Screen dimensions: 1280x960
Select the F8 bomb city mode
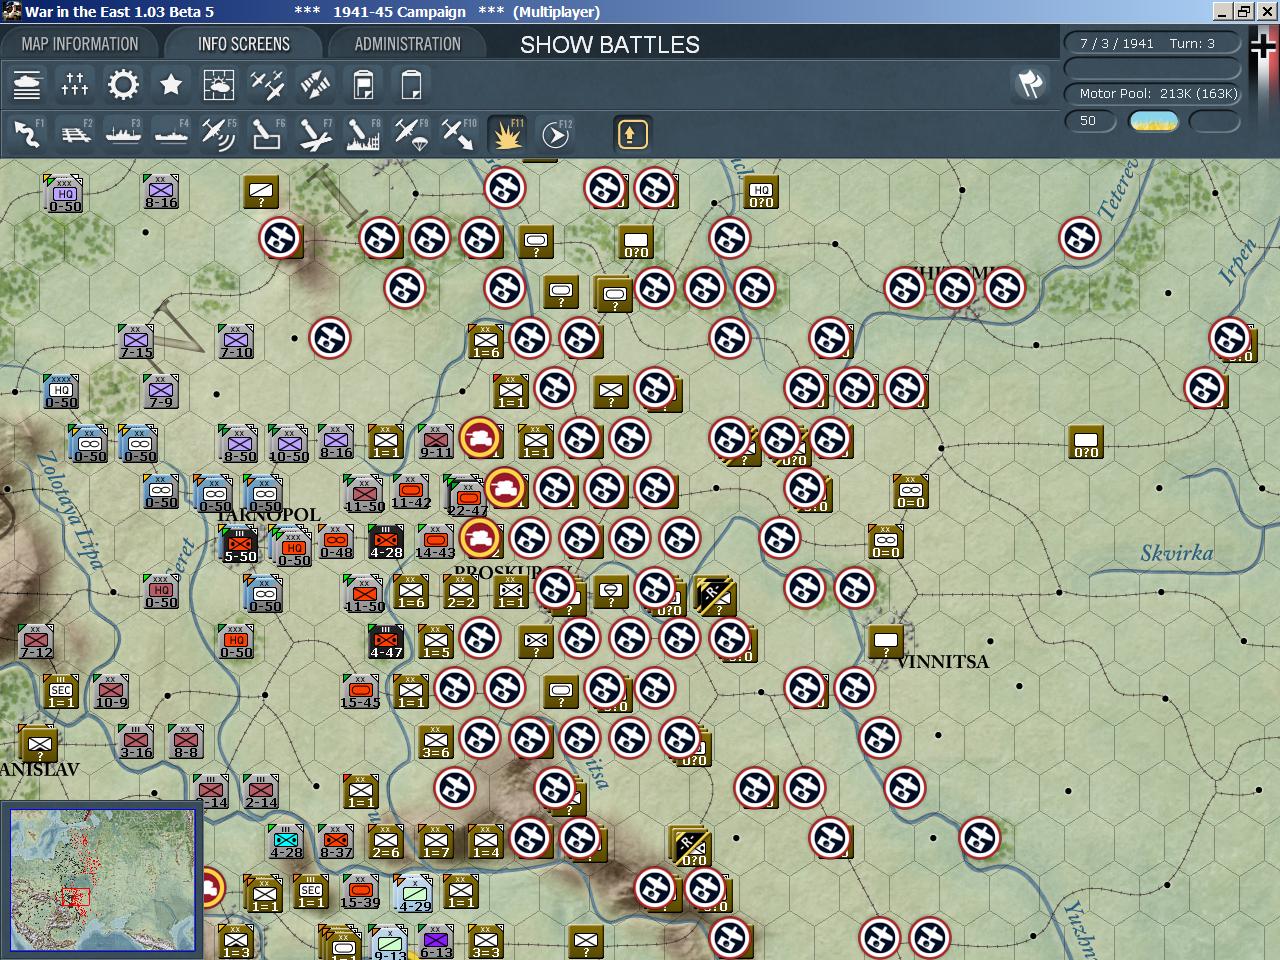[x=363, y=134]
